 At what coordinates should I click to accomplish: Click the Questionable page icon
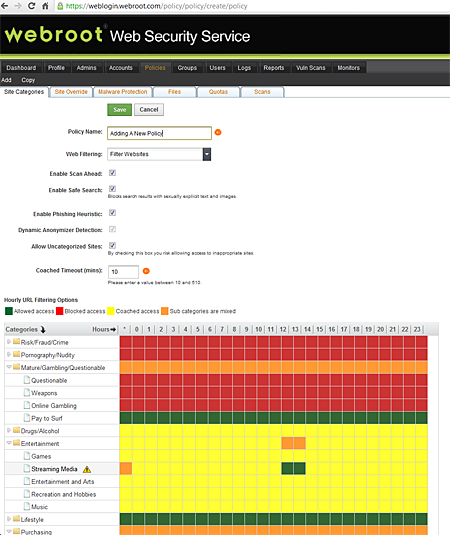(x=27, y=380)
